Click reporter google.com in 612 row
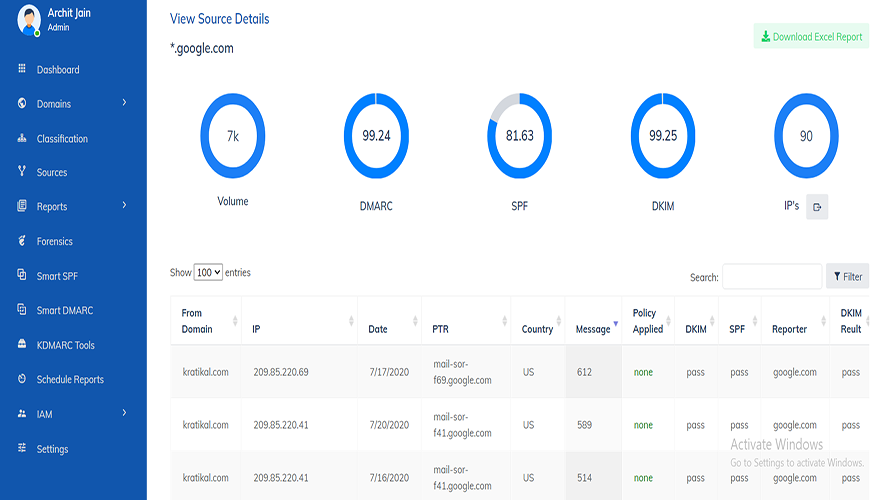 point(795,372)
